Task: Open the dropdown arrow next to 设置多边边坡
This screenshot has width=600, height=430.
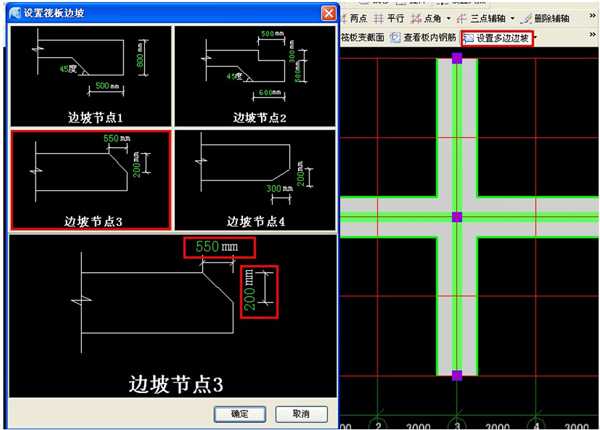Action: click(536, 38)
